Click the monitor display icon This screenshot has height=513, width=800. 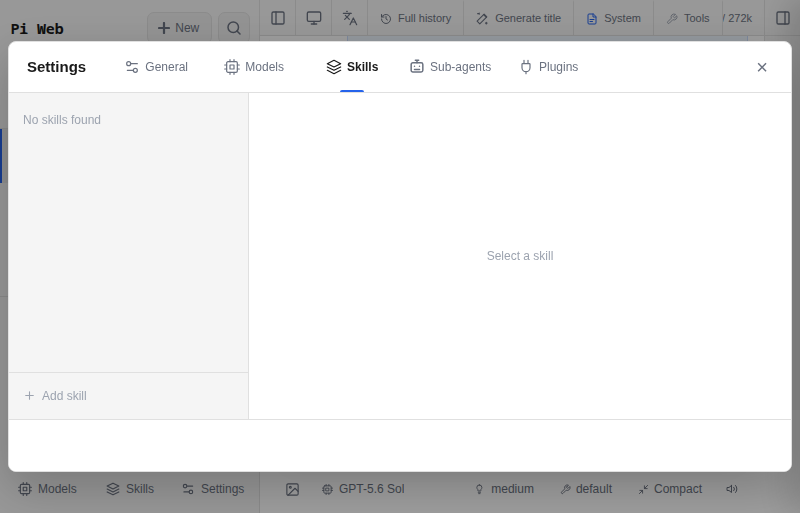click(314, 18)
